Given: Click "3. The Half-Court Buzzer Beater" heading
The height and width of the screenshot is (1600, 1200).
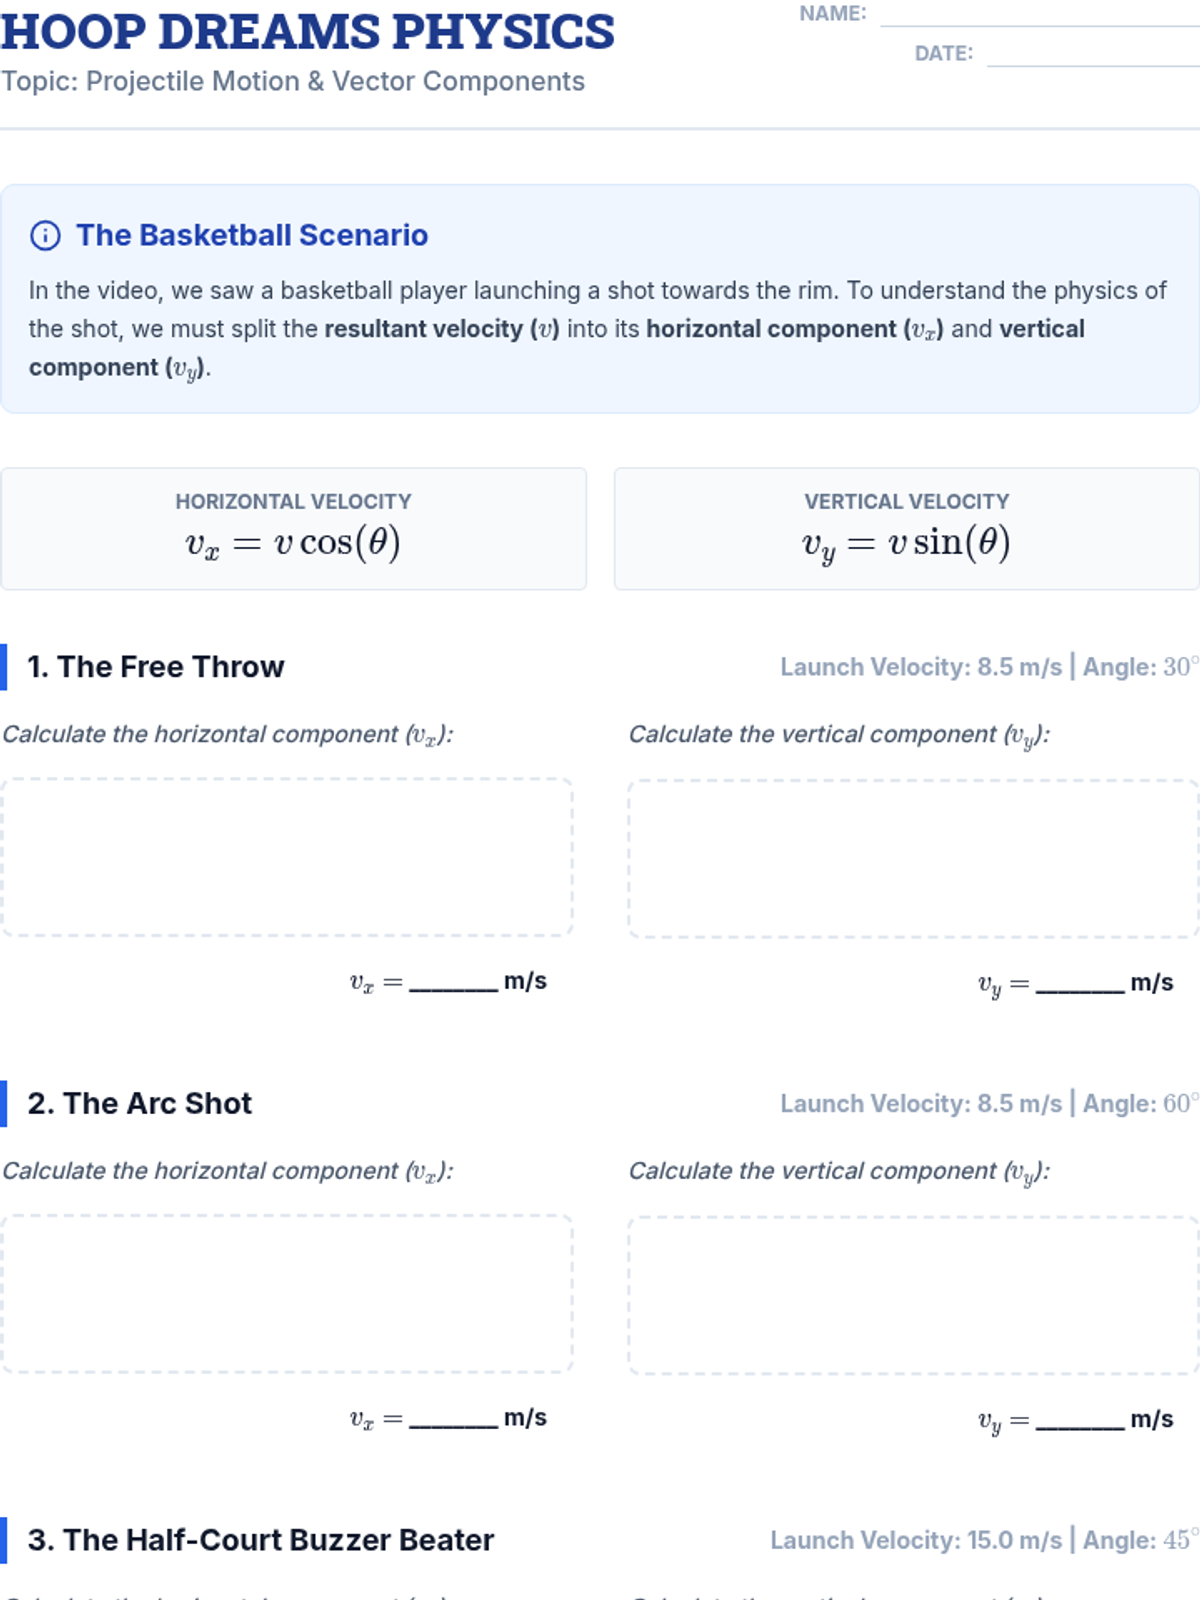Looking at the screenshot, I should coord(261,1540).
